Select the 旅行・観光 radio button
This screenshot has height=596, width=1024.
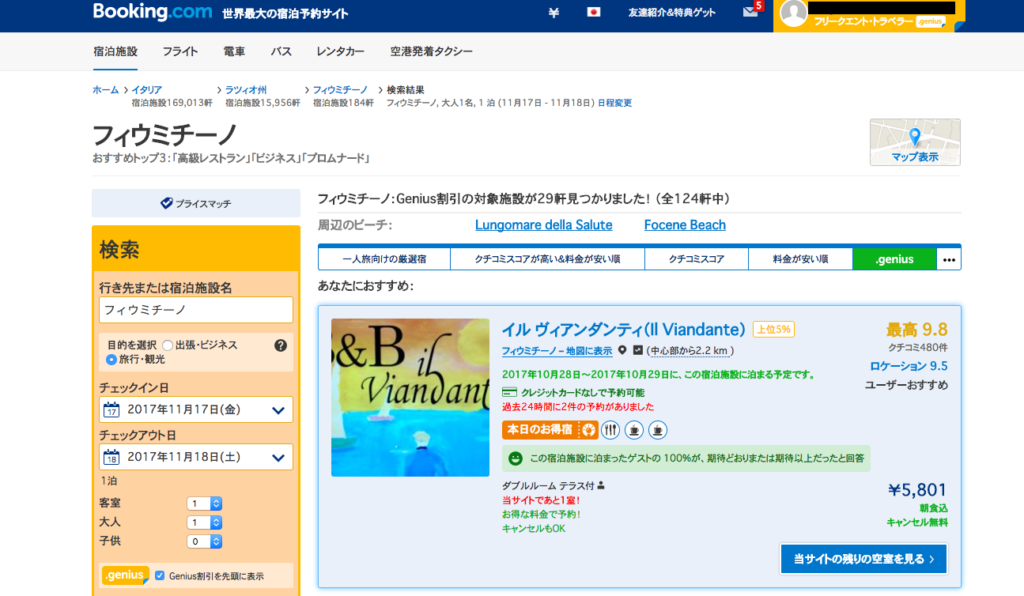tap(111, 359)
